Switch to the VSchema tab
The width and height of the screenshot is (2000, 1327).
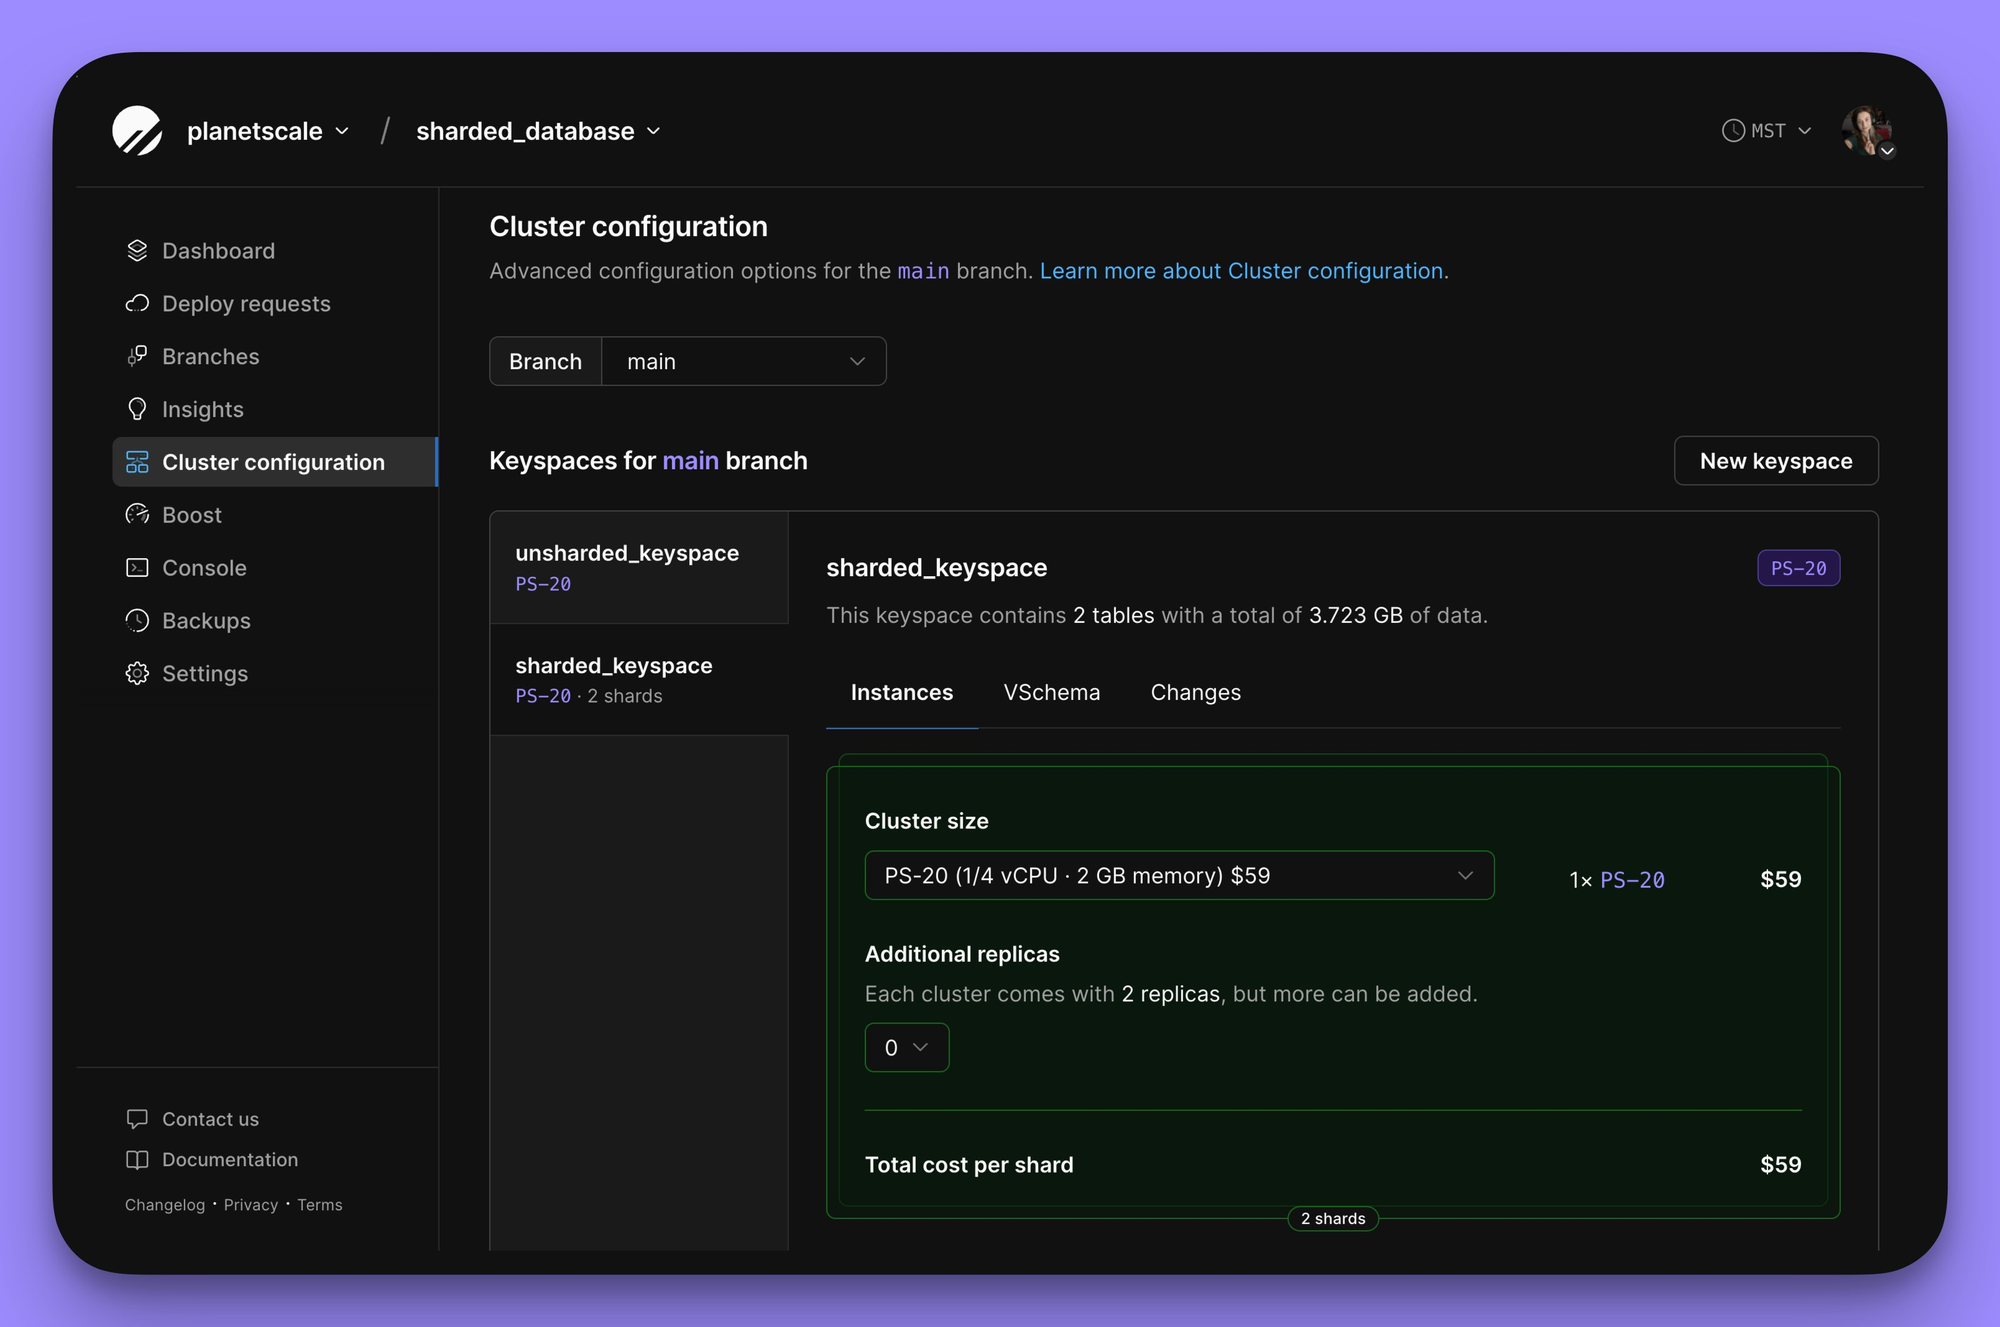(1051, 693)
